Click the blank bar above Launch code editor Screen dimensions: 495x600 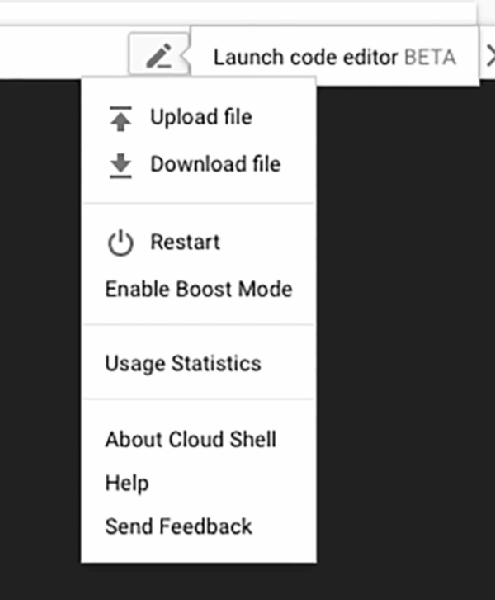click(x=237, y=12)
